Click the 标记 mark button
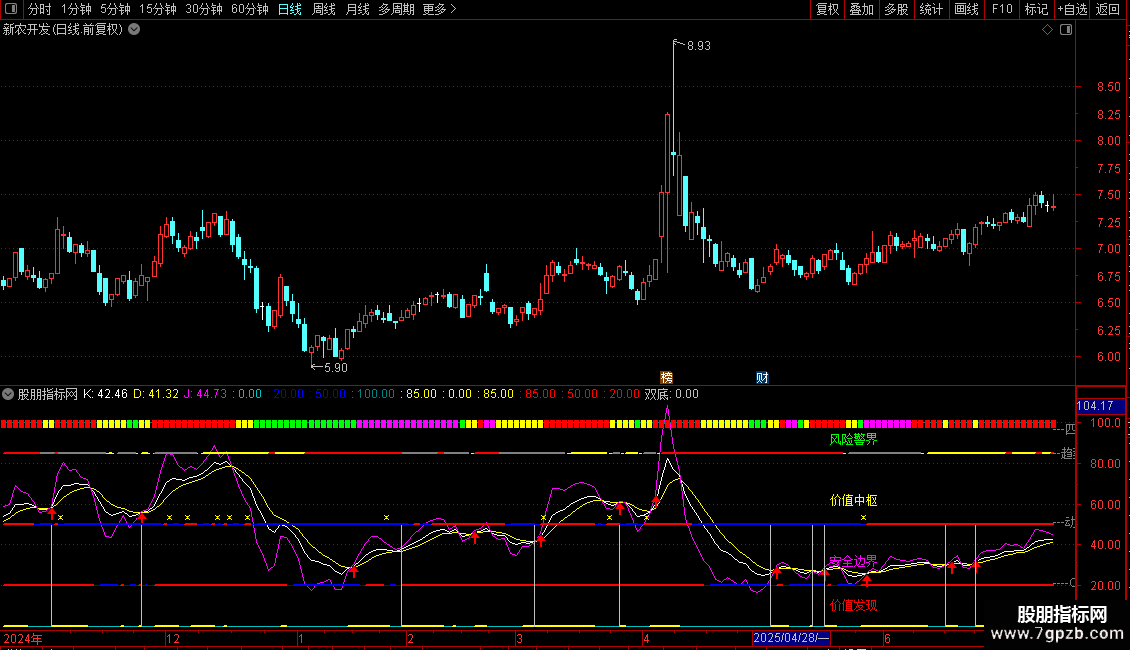 1036,9
